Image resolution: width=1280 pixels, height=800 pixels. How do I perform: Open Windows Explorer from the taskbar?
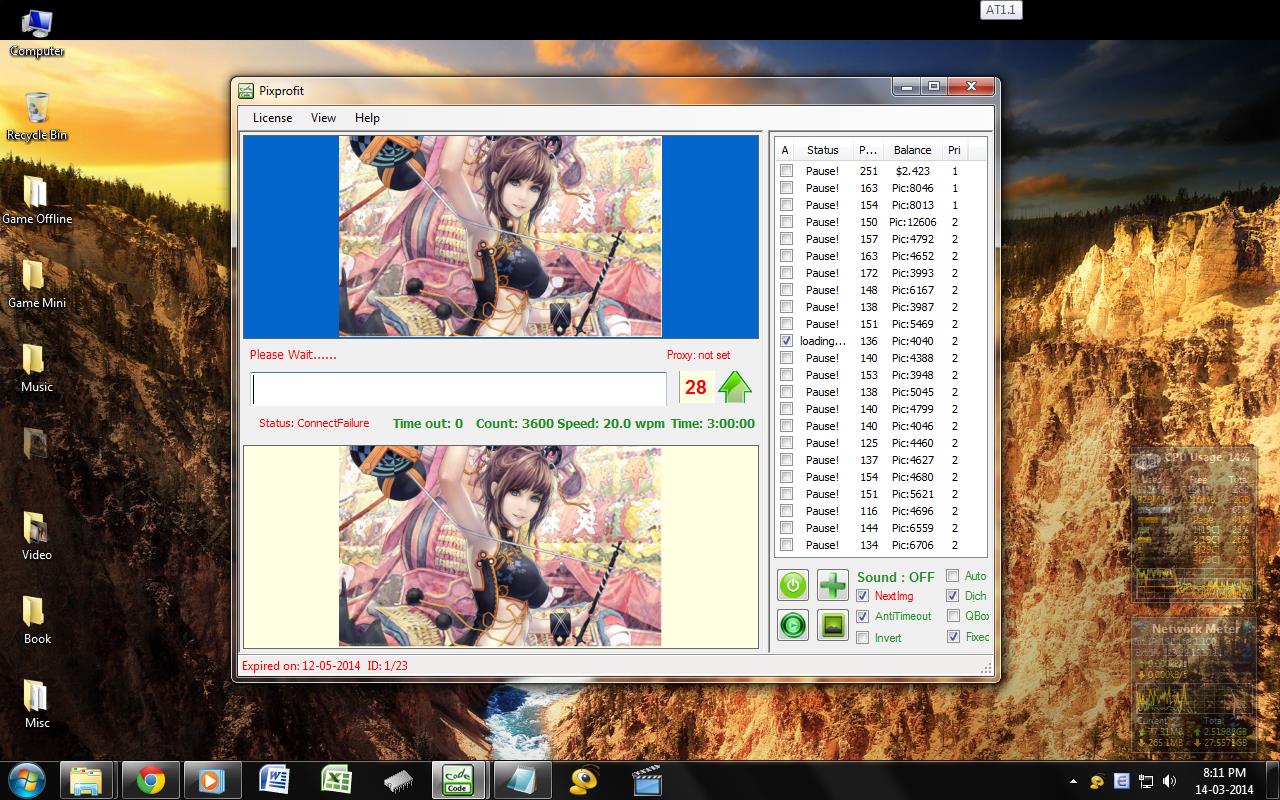point(87,780)
